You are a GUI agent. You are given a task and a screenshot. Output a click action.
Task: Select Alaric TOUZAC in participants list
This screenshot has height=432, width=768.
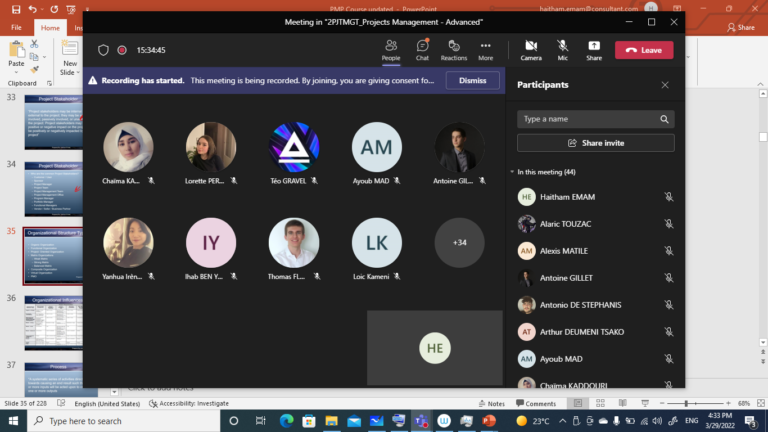click(596, 224)
